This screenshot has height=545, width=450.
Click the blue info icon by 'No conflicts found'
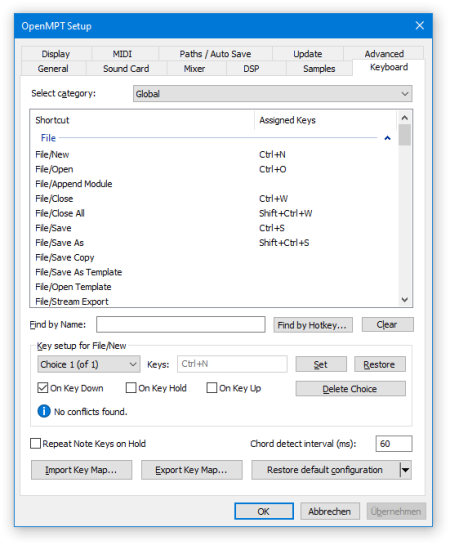point(44,411)
